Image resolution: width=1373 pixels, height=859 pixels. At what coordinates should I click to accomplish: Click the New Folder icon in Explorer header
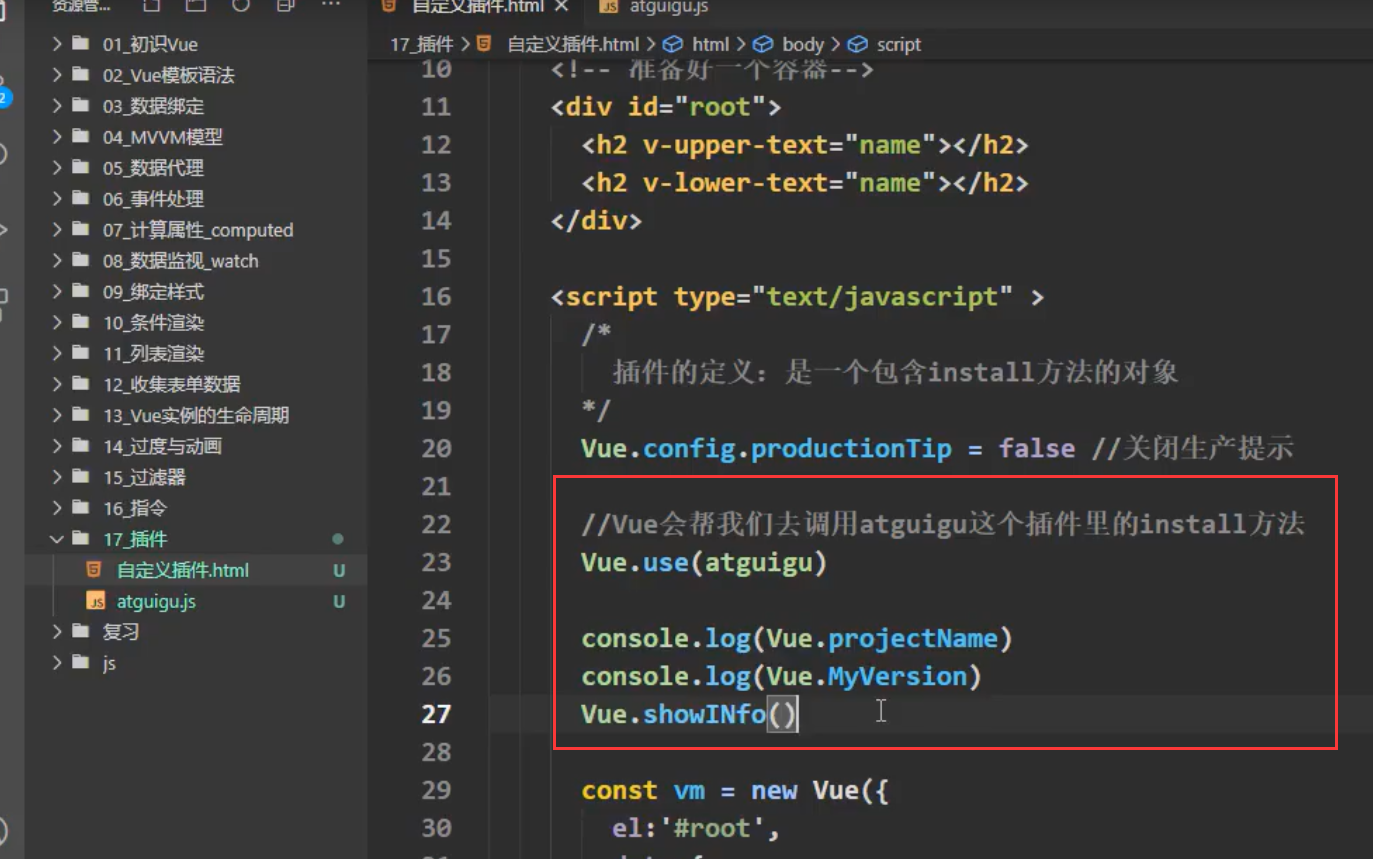[x=196, y=6]
